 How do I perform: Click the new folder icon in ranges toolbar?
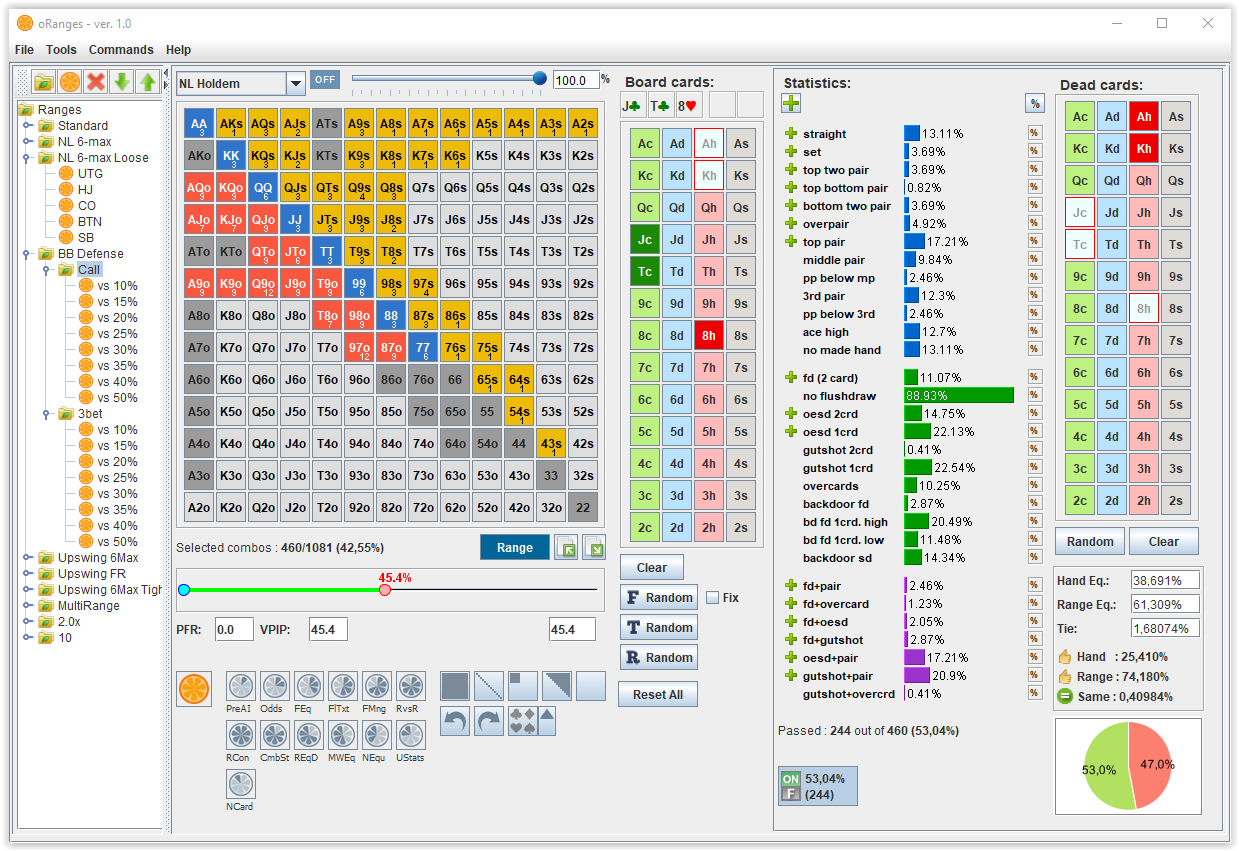coord(43,82)
